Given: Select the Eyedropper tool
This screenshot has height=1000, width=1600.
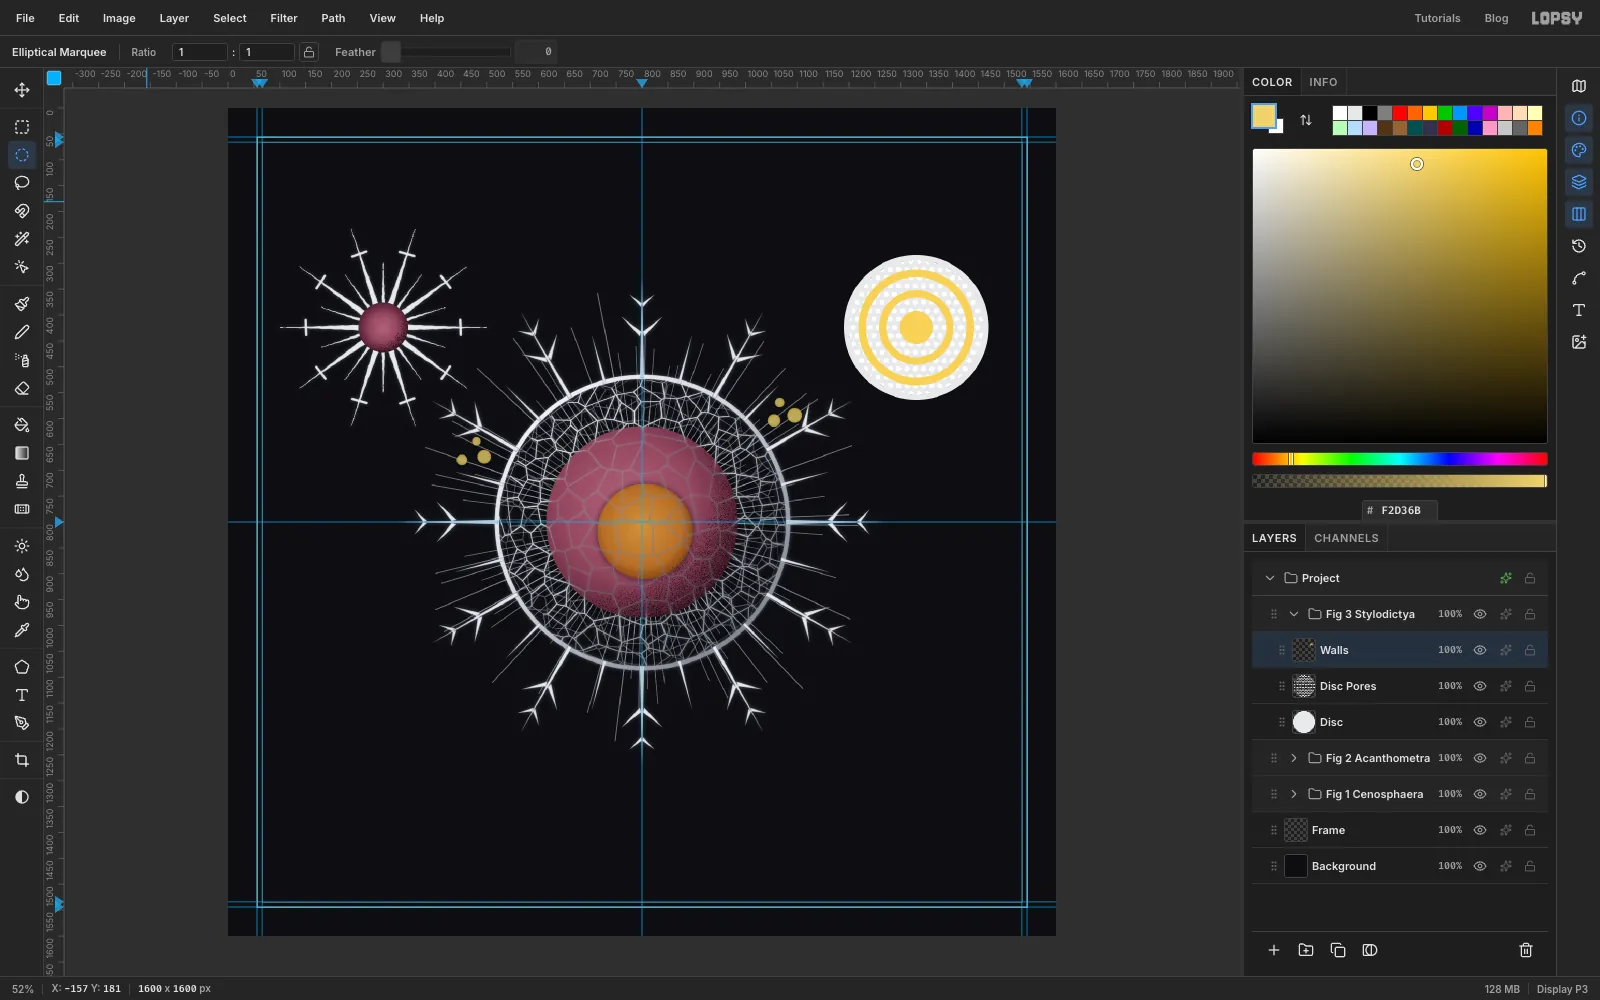Looking at the screenshot, I should click(22, 630).
